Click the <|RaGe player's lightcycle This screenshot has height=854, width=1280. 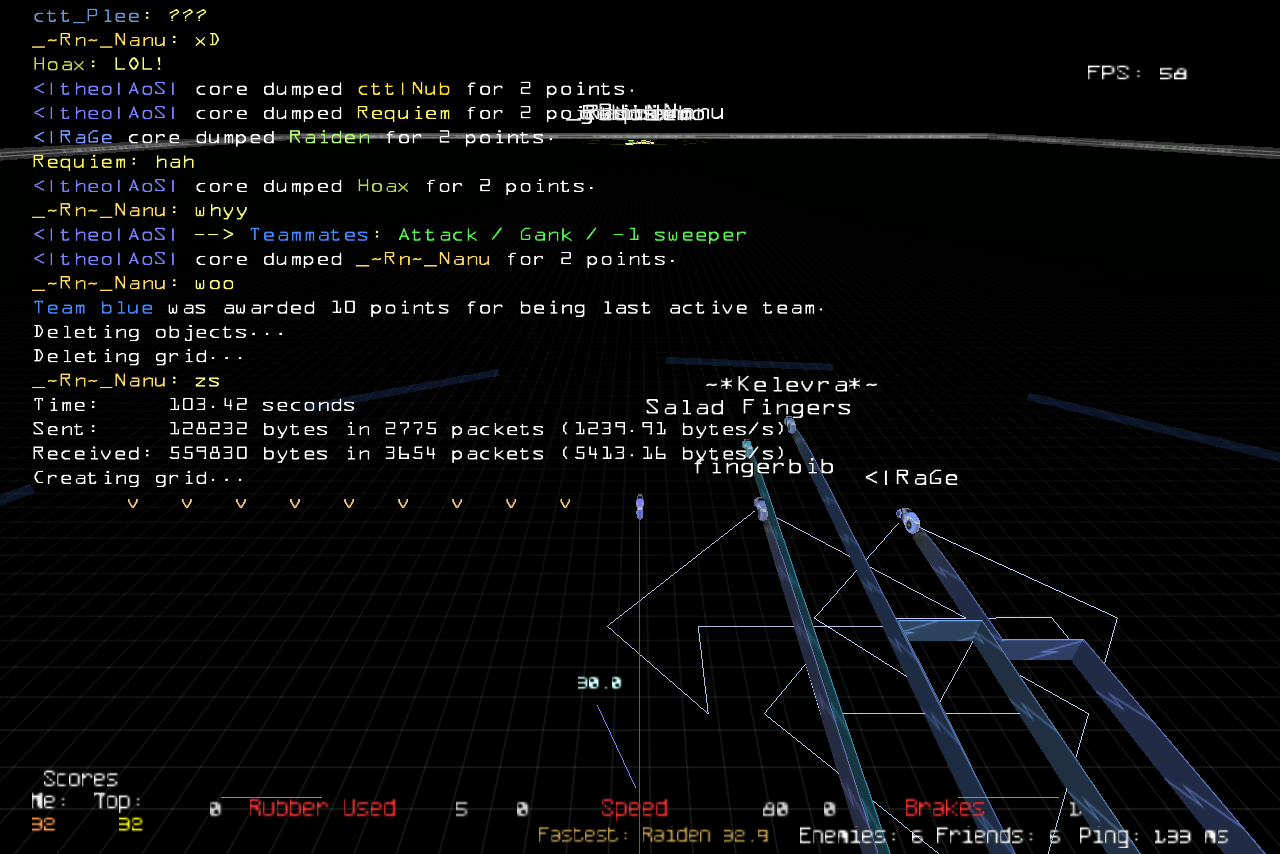[x=910, y=521]
